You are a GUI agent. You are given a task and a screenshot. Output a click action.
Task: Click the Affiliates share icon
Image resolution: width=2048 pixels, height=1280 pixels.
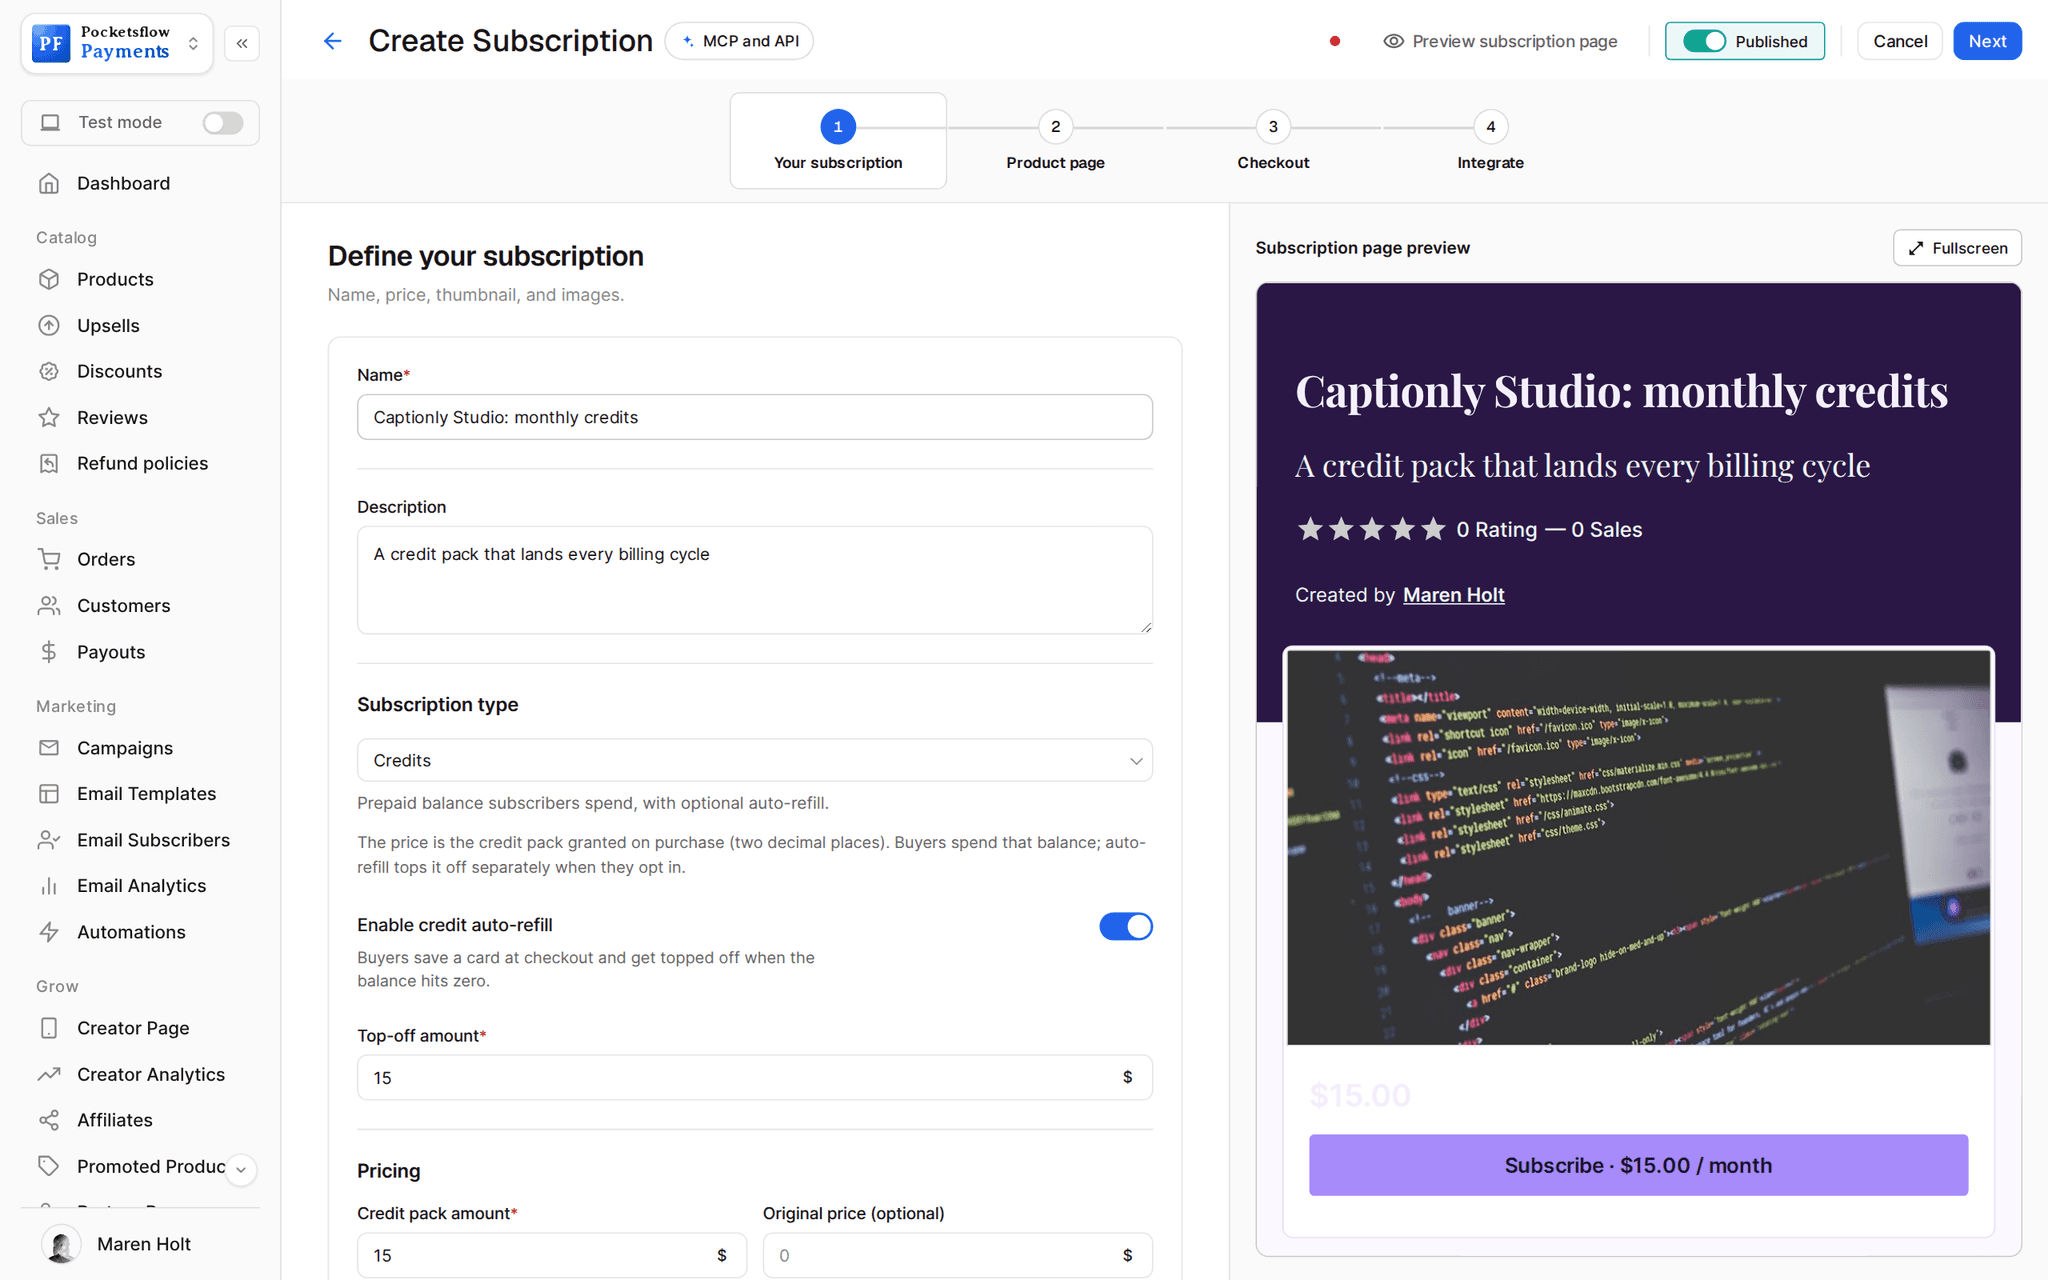tap(49, 1120)
